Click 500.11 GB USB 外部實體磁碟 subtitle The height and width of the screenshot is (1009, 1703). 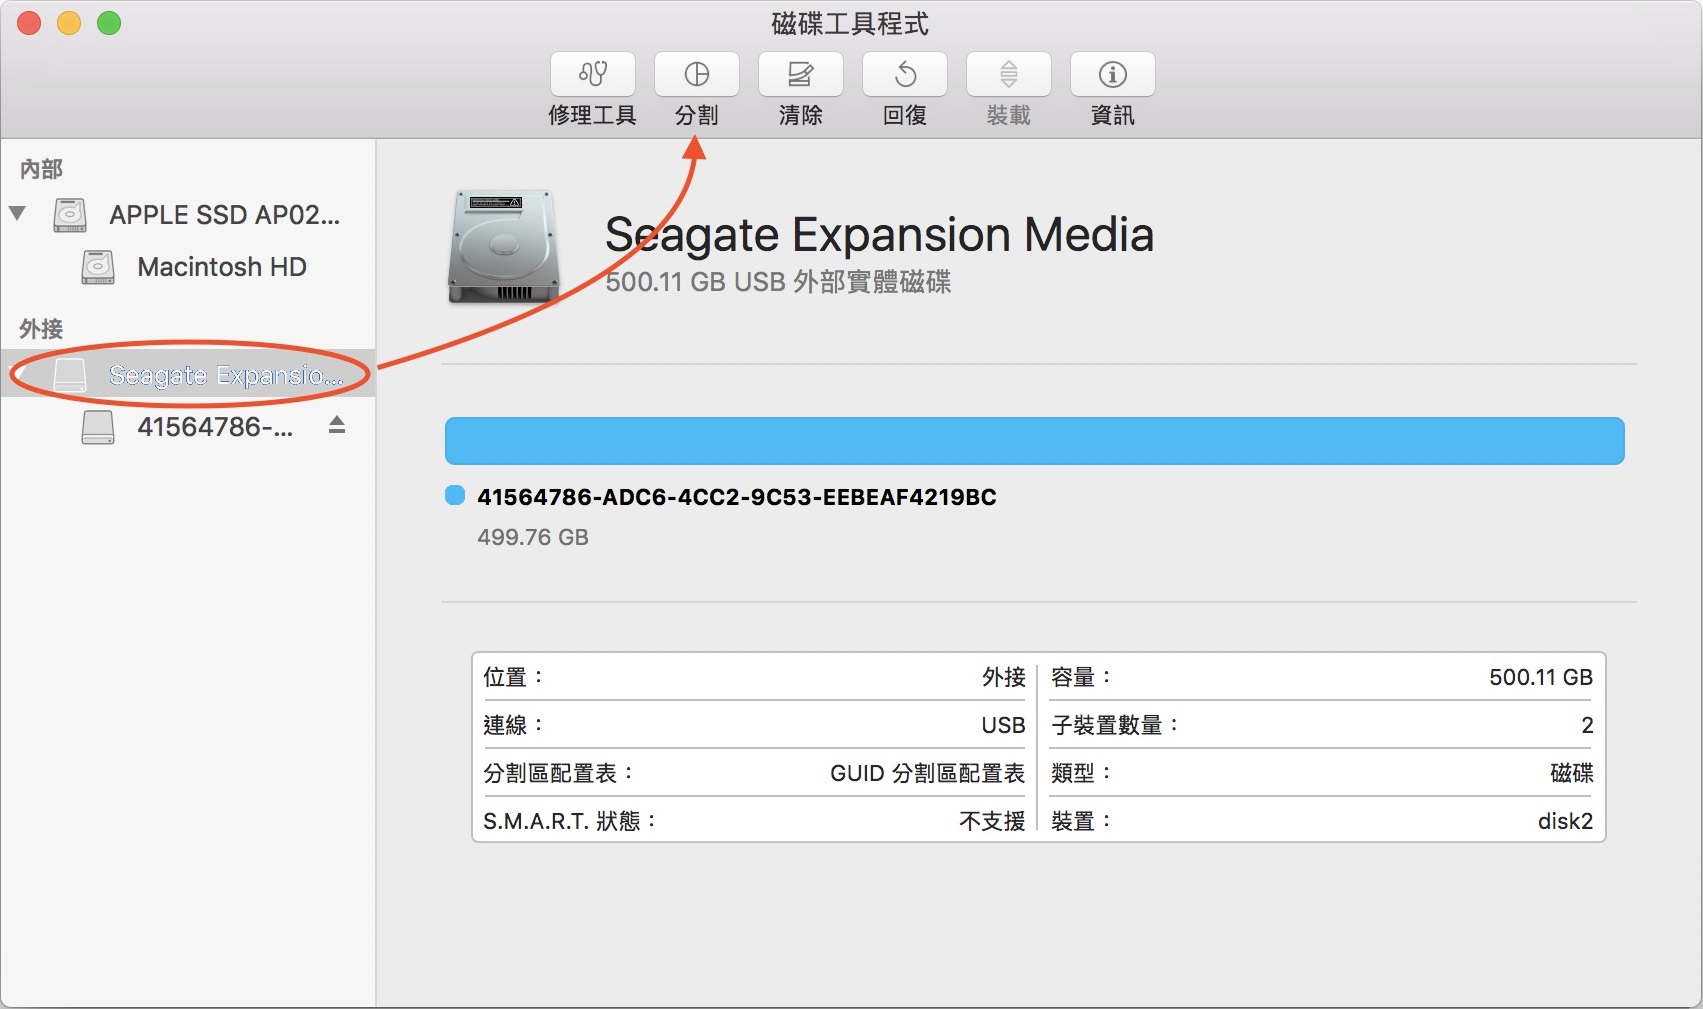[x=778, y=282]
